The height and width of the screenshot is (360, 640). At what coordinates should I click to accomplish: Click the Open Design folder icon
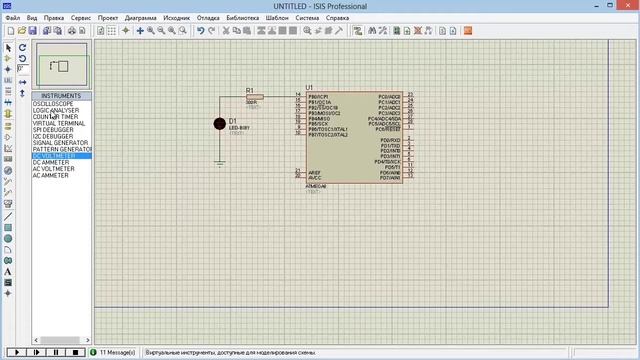point(22,31)
